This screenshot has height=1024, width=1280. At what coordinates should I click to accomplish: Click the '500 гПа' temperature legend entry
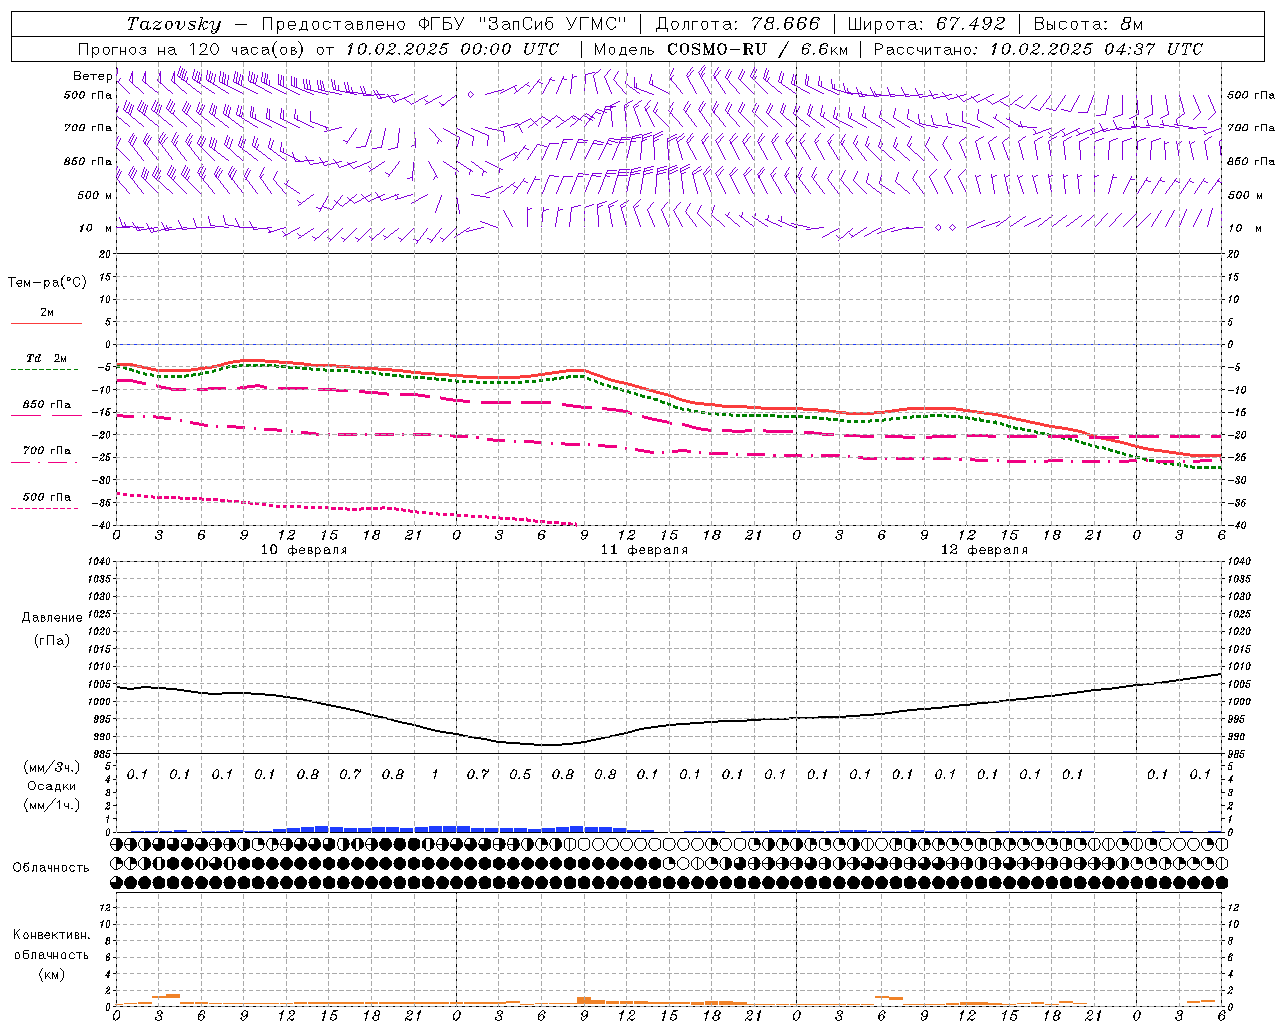coord(46,497)
